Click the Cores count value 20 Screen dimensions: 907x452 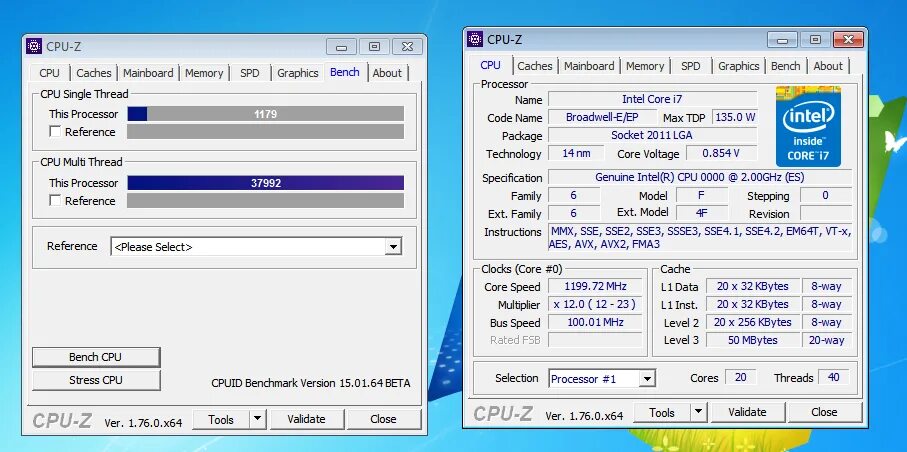point(740,378)
